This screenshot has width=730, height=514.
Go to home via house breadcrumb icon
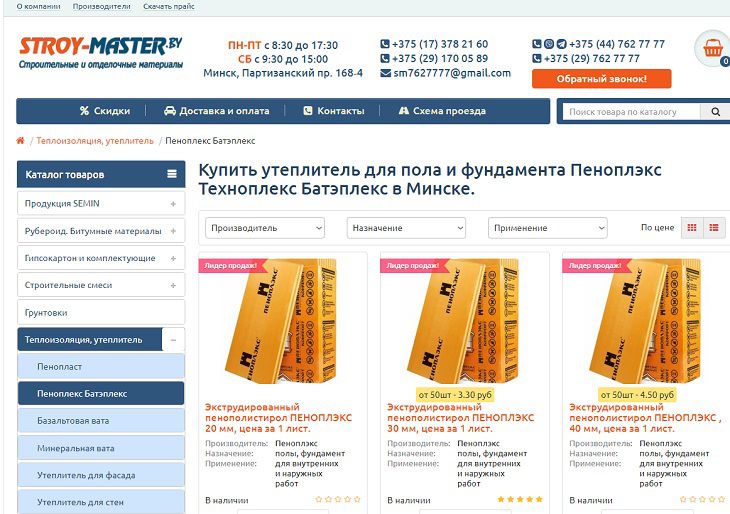pos(20,141)
